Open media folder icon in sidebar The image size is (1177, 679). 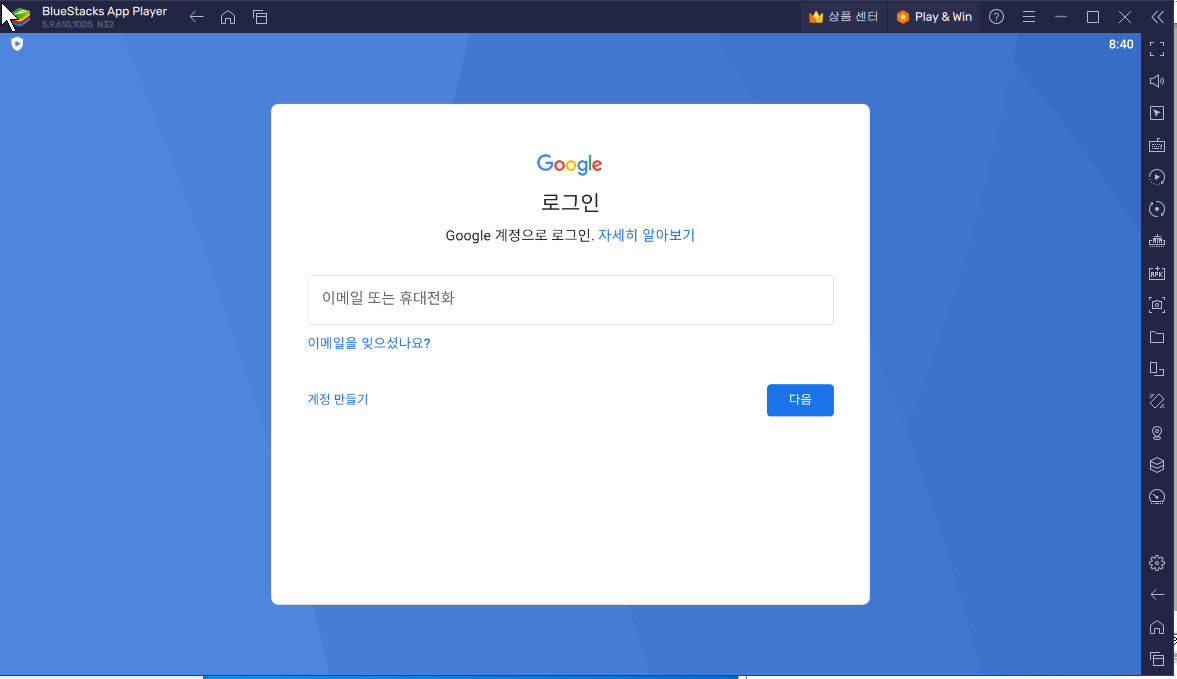(1157, 337)
